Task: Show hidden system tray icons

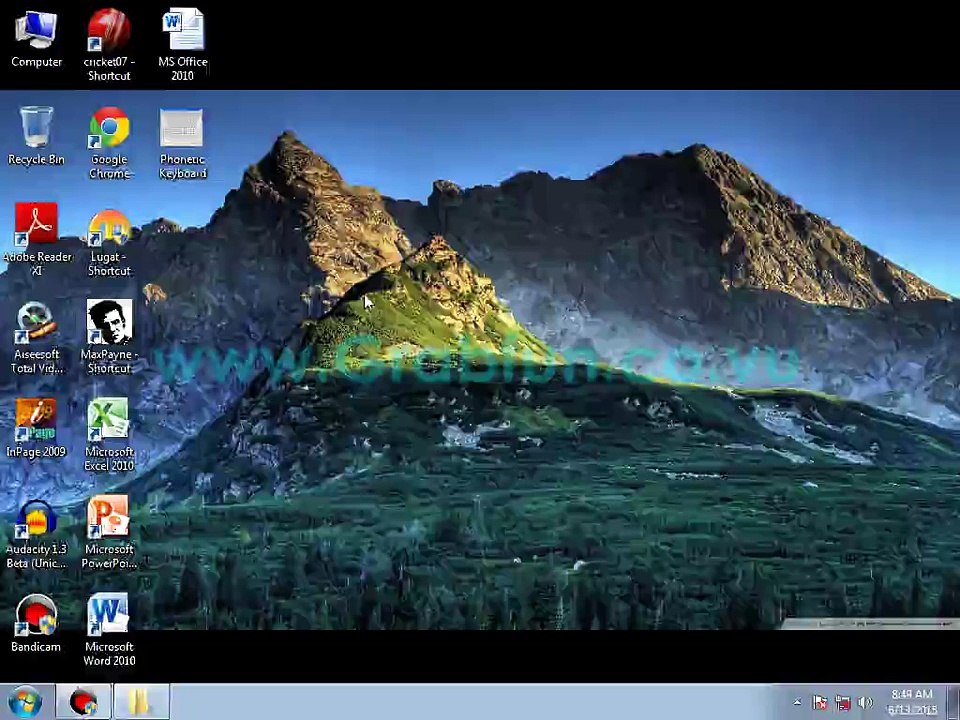Action: click(797, 702)
